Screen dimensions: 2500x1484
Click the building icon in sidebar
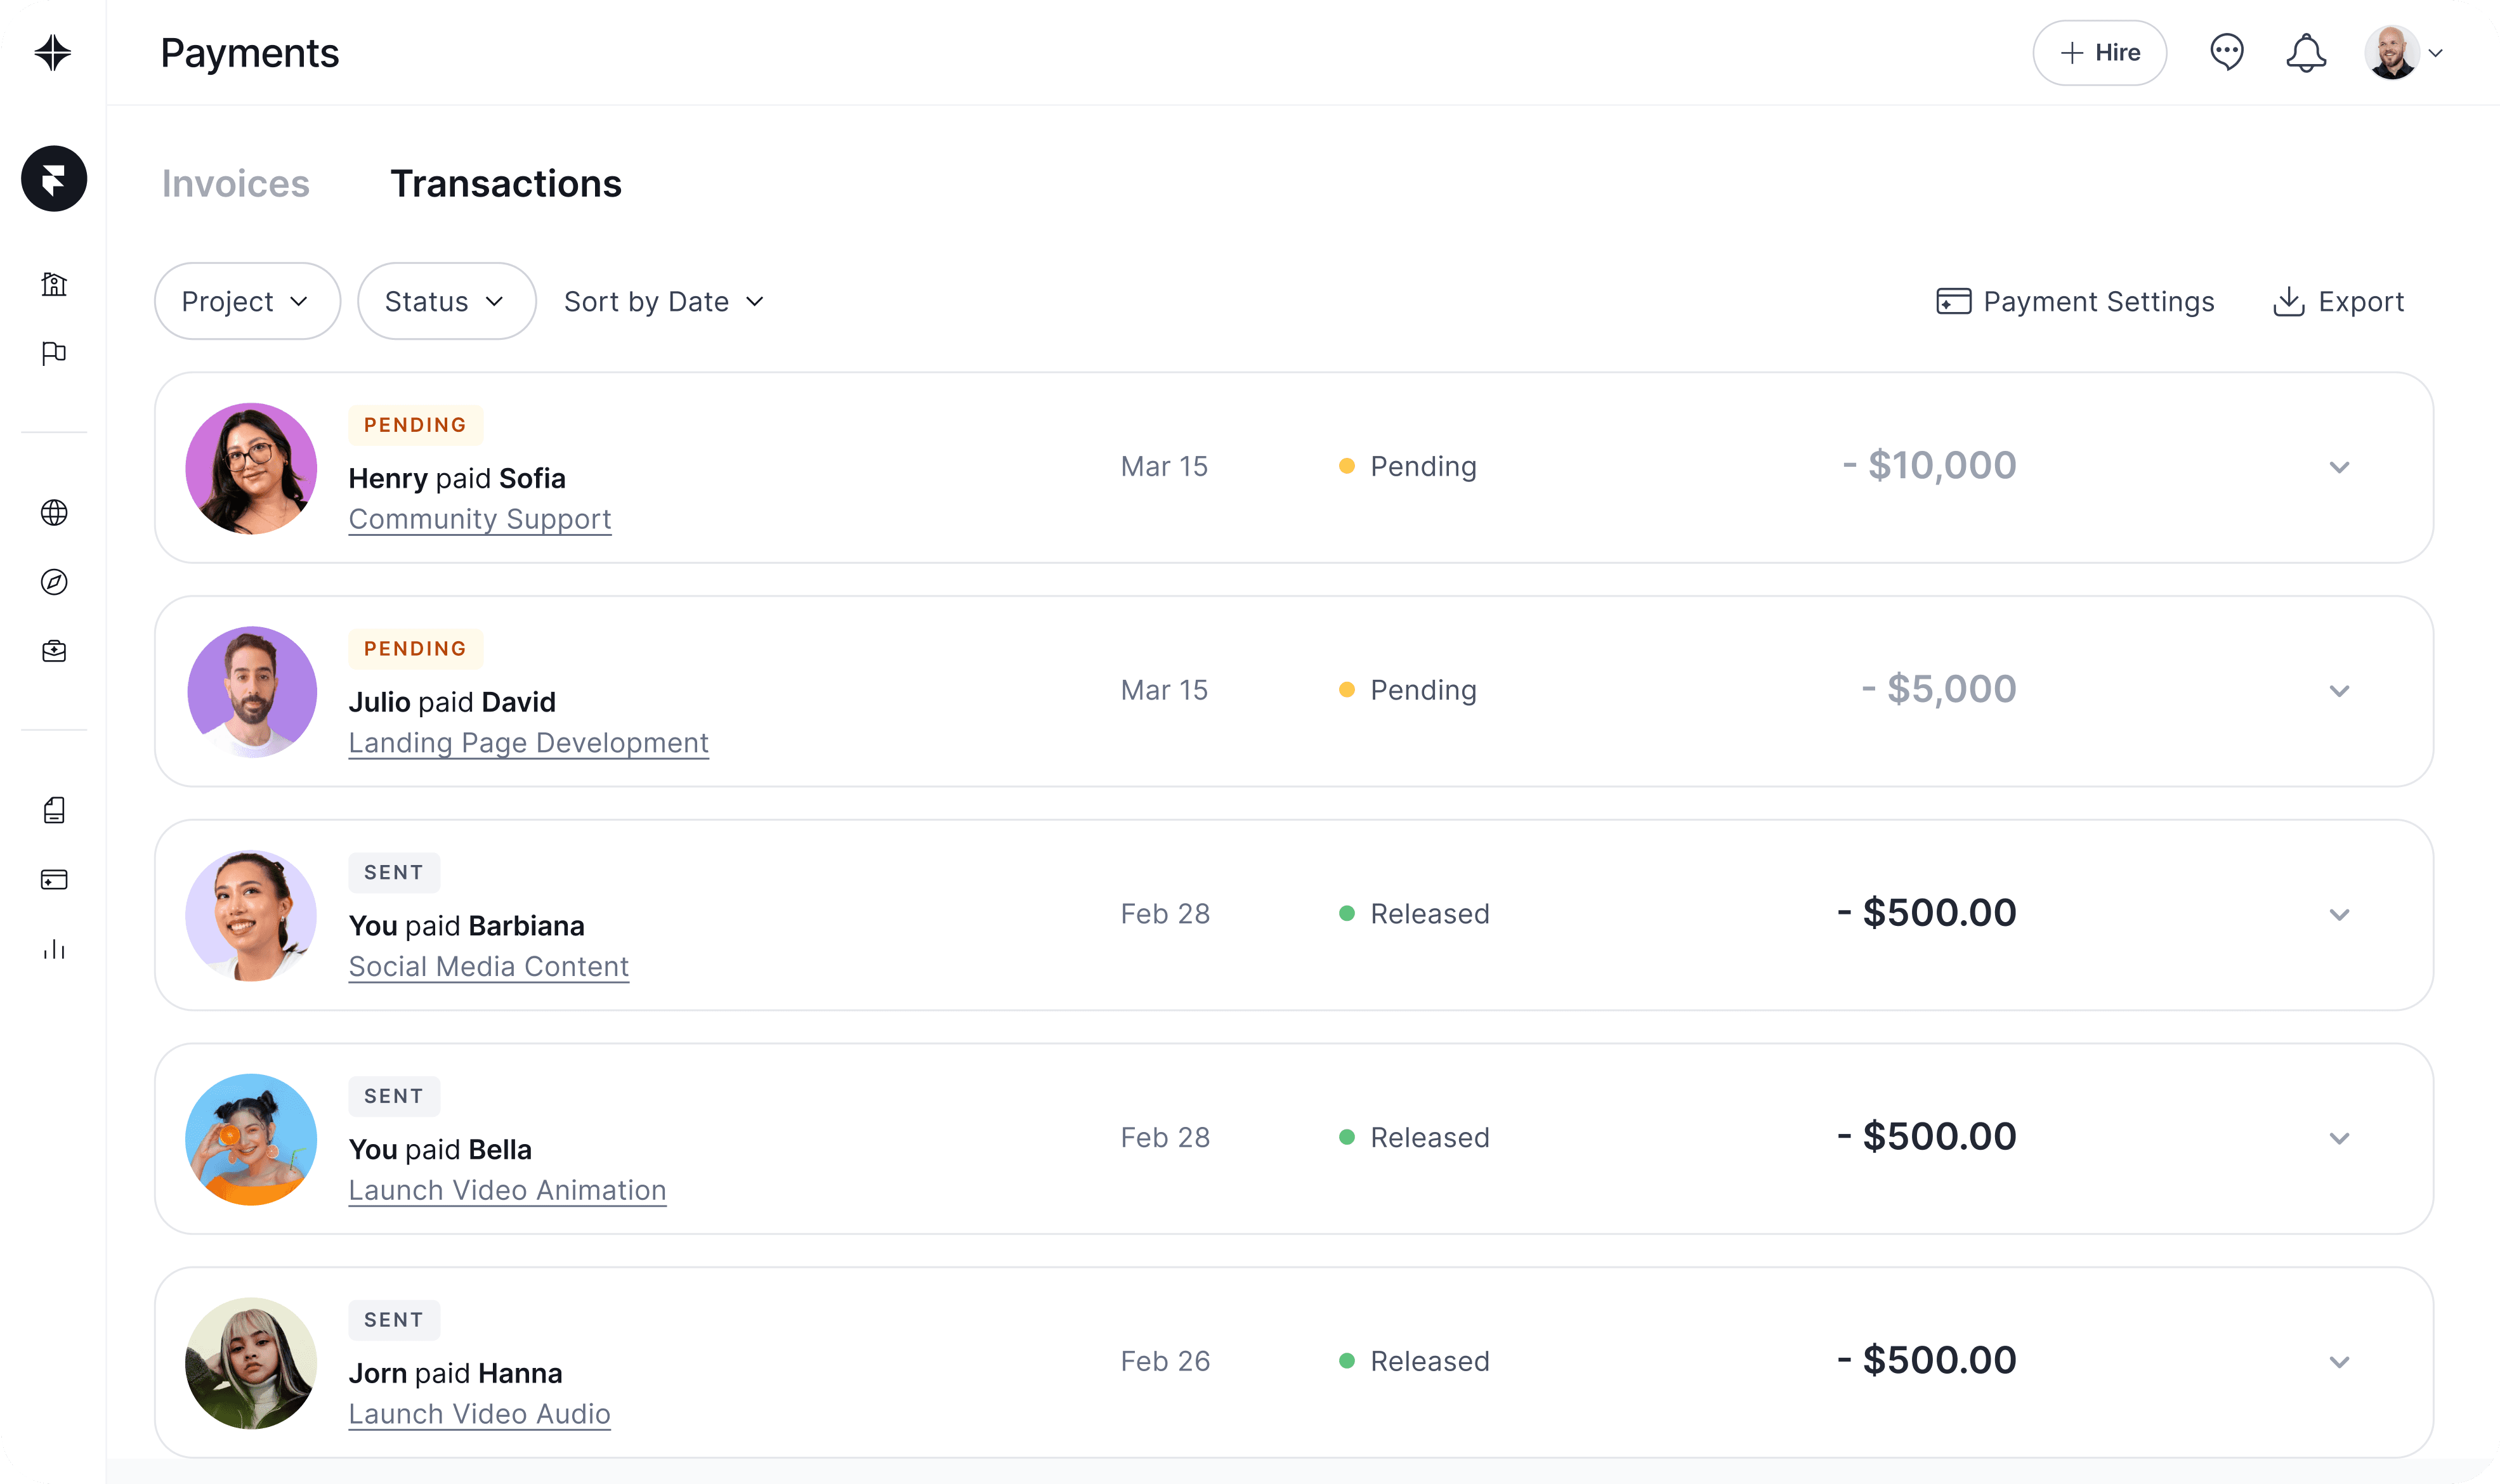coord(54,284)
